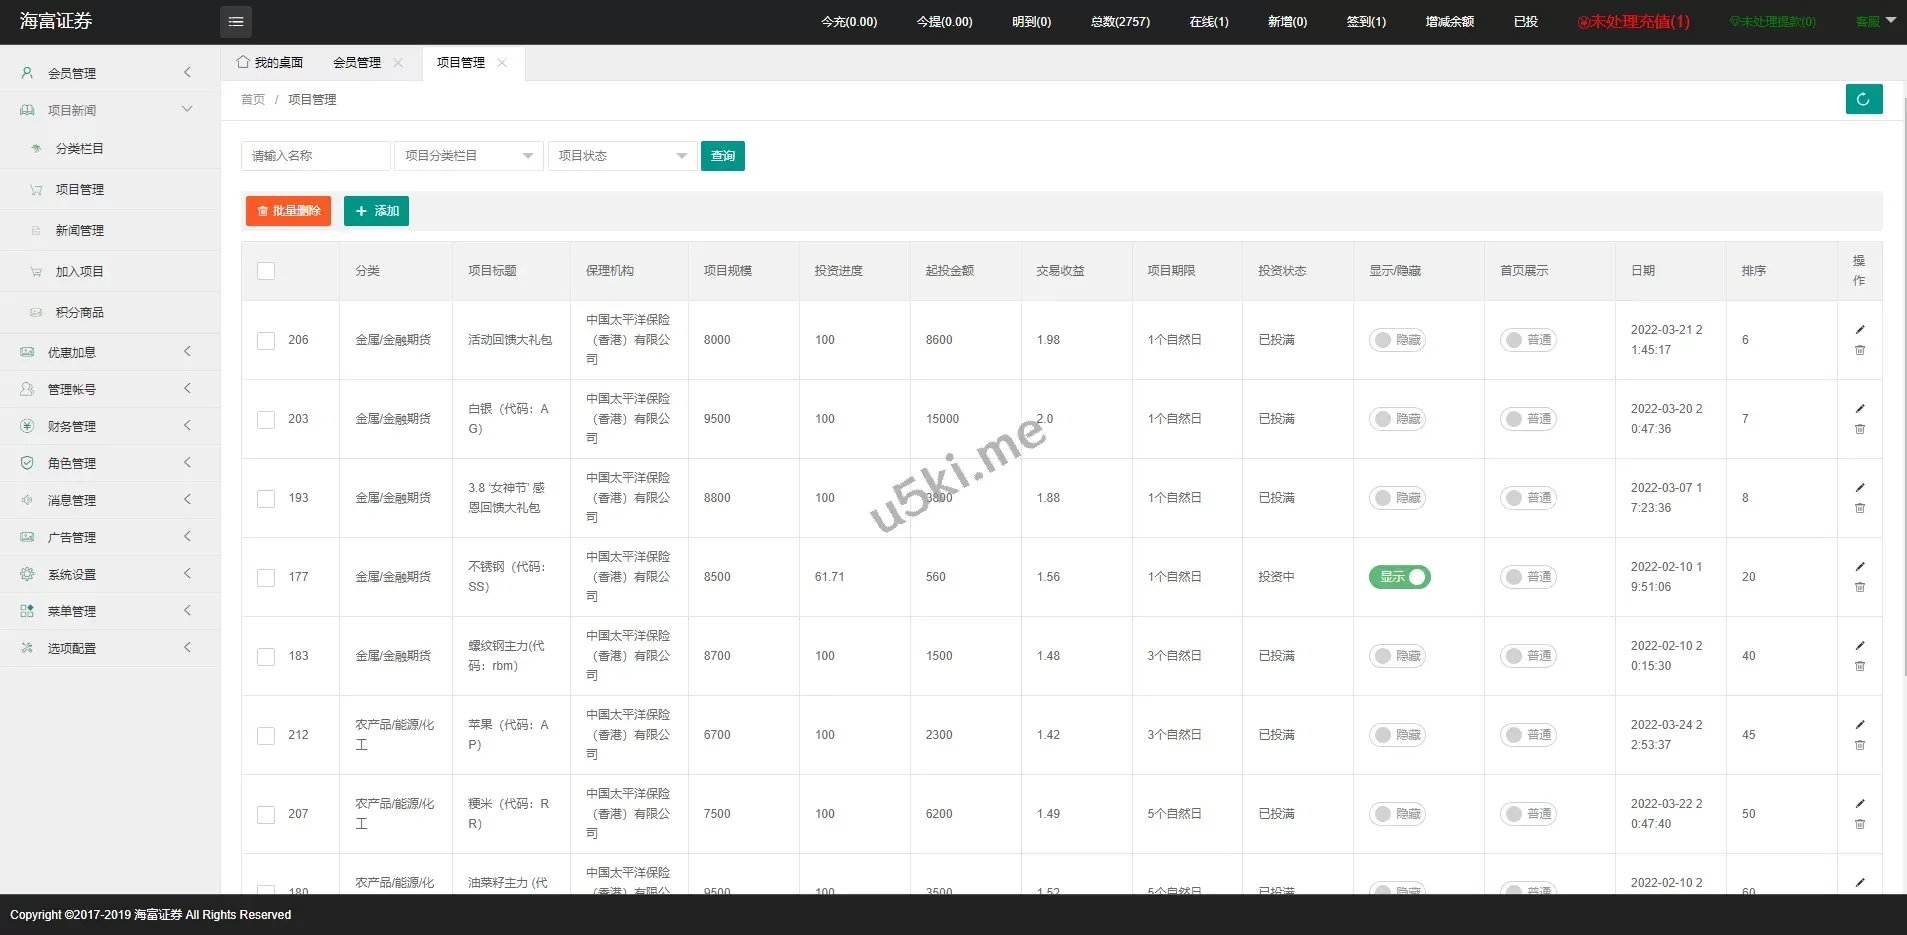Tick the checkbox for row 193

coord(266,499)
